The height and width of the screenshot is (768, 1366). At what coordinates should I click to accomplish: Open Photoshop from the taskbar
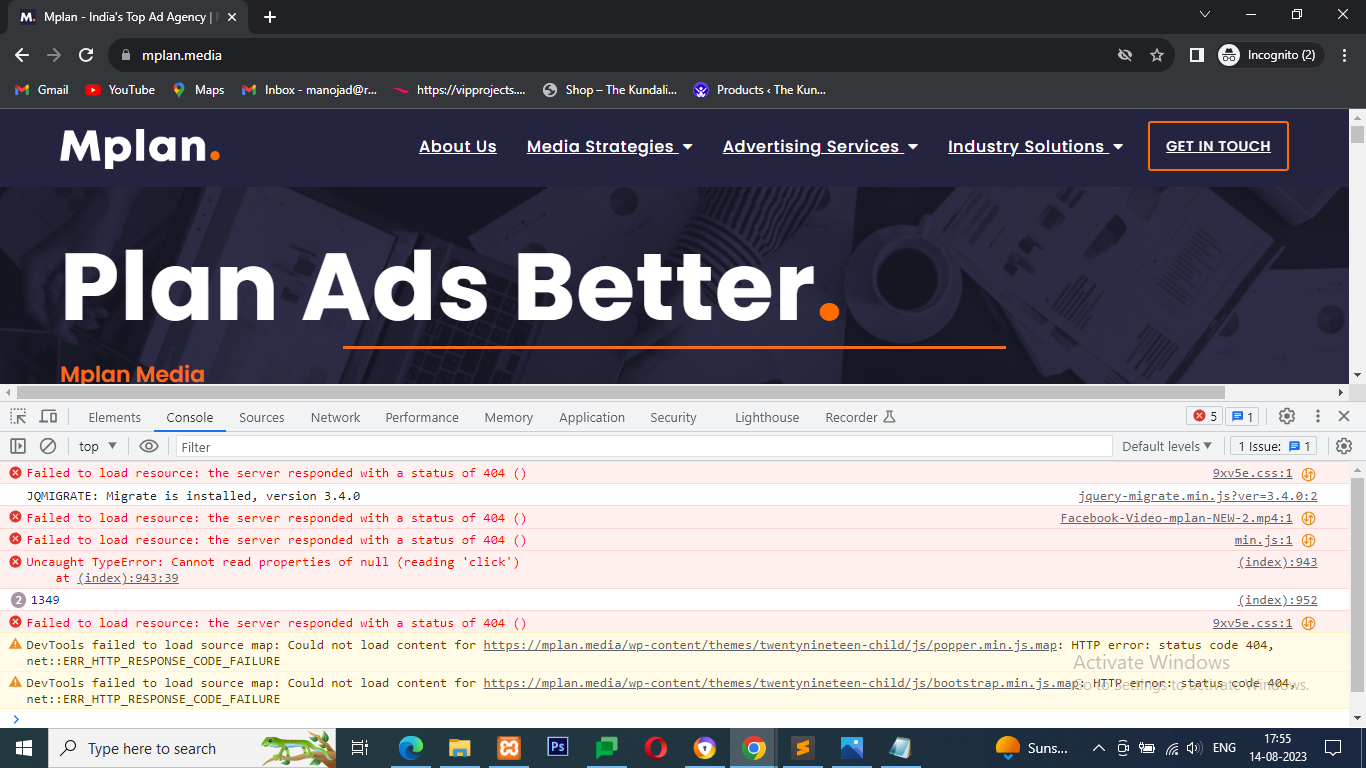point(557,748)
